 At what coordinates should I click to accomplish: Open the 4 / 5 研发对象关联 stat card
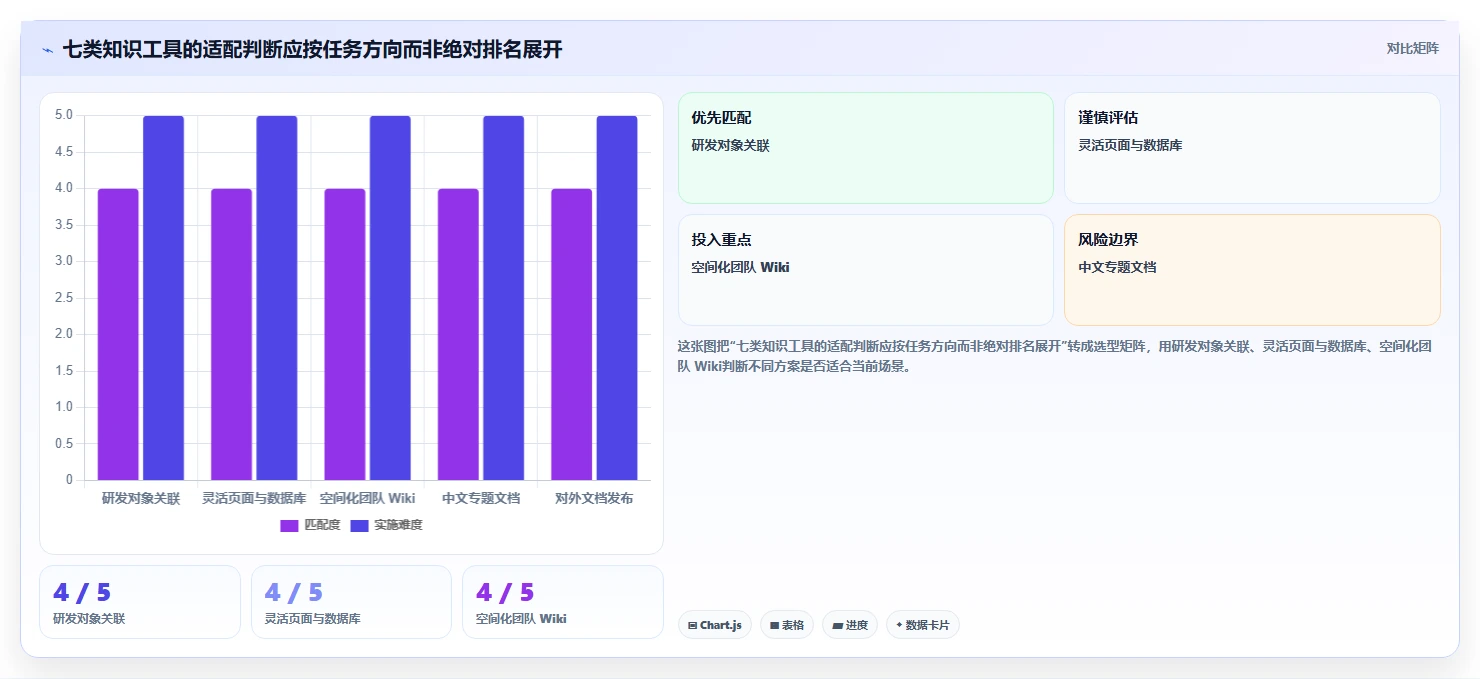[x=140, y=602]
